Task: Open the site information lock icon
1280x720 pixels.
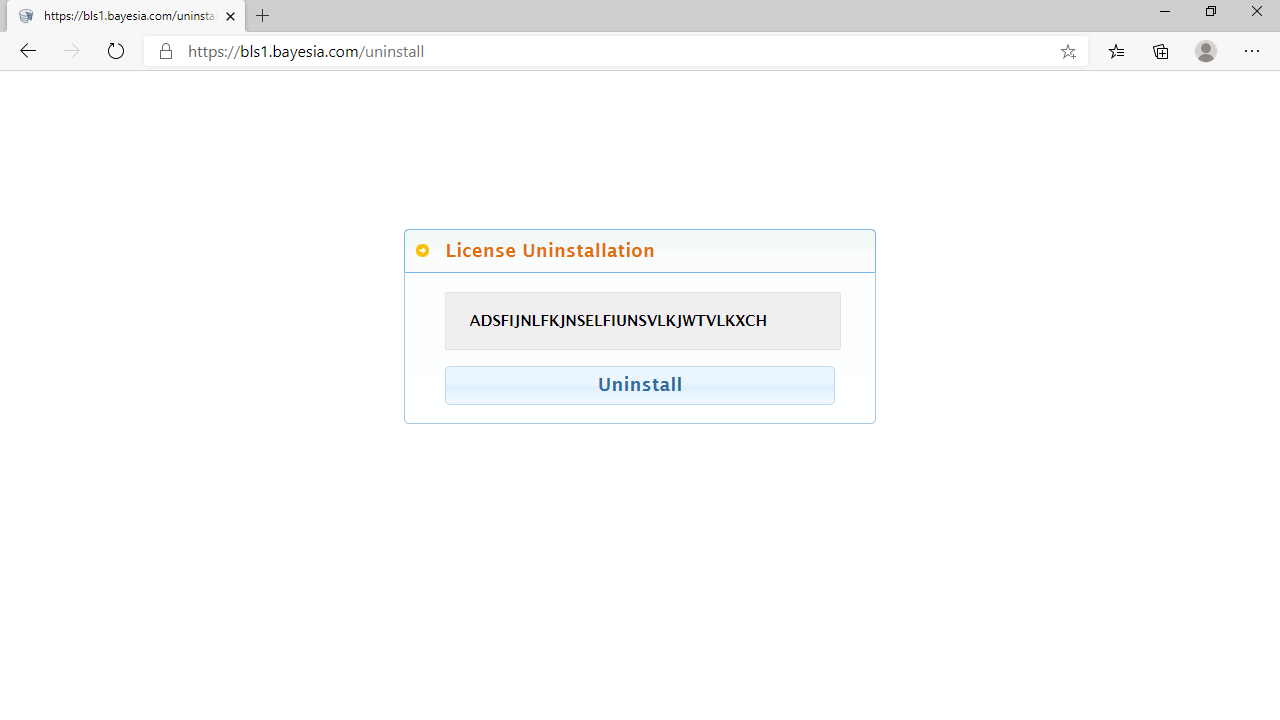Action: 166,51
